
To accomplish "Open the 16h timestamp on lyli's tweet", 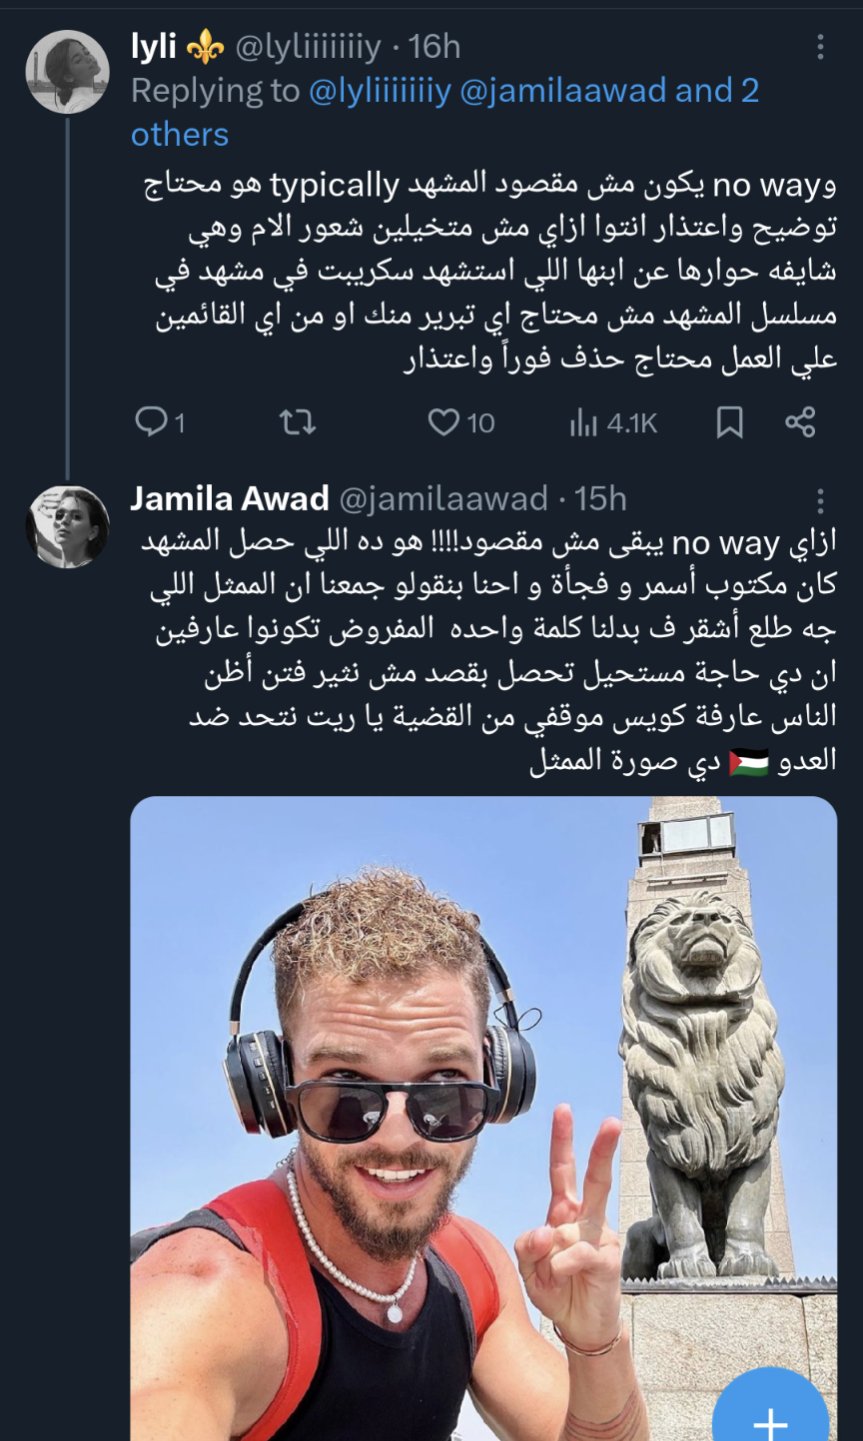I will click(435, 46).
